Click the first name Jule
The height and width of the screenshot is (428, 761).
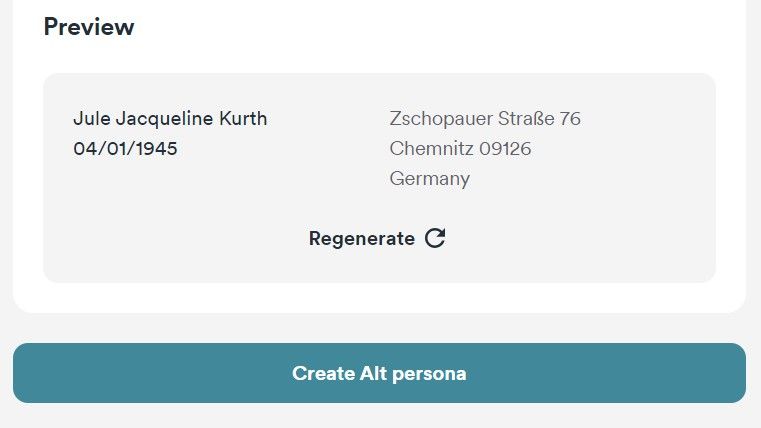[x=92, y=119]
